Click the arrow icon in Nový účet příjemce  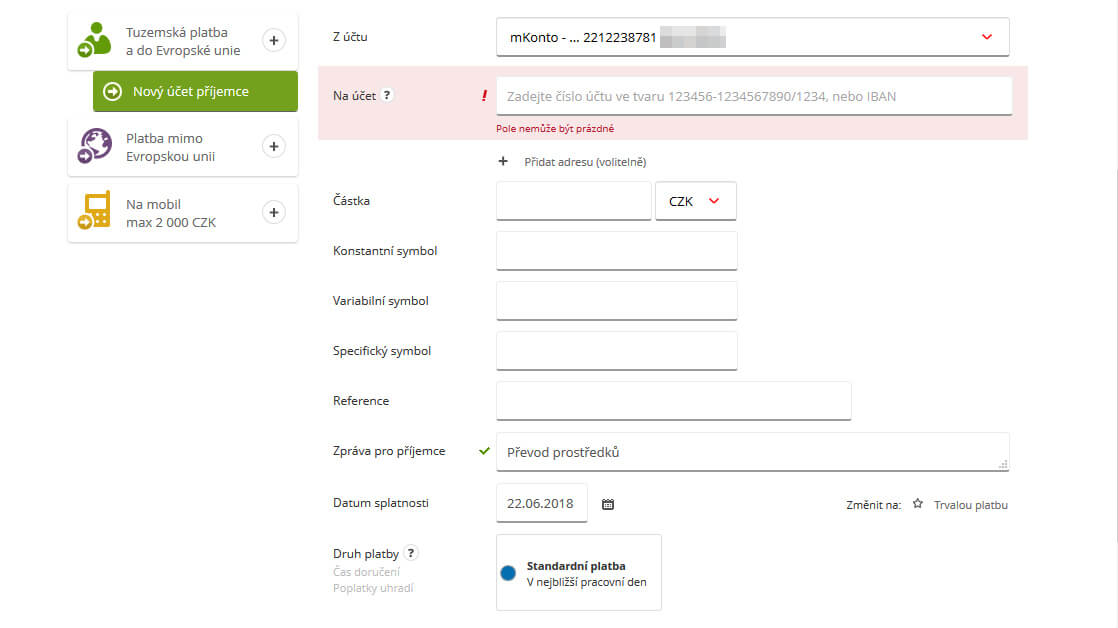[x=112, y=91]
